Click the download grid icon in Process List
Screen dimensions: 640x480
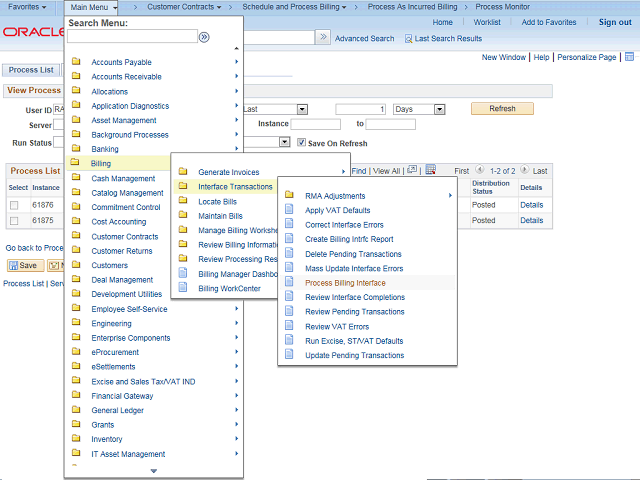(x=429, y=171)
